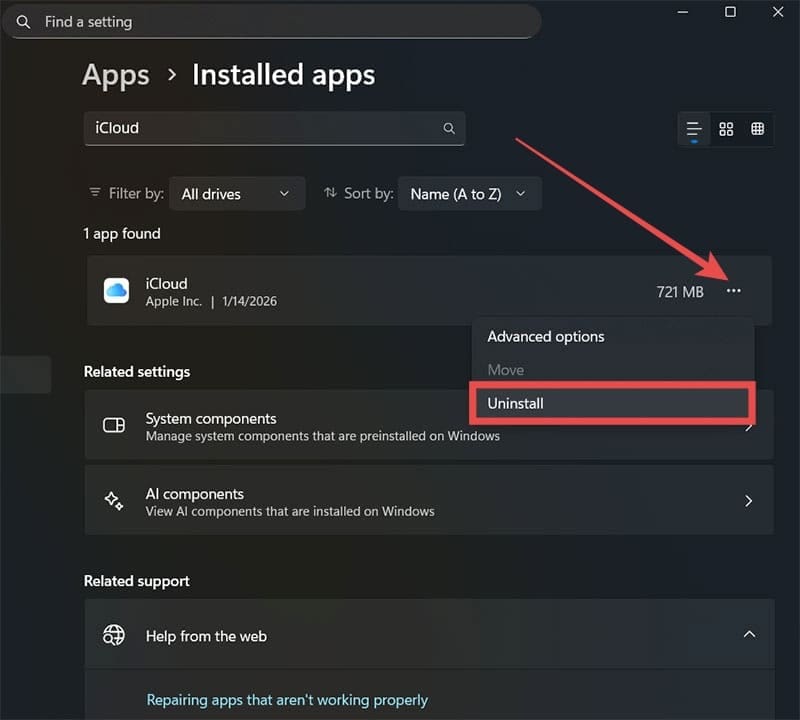800x720 pixels.
Task: Click the Installed apps heading
Action: click(x=284, y=76)
